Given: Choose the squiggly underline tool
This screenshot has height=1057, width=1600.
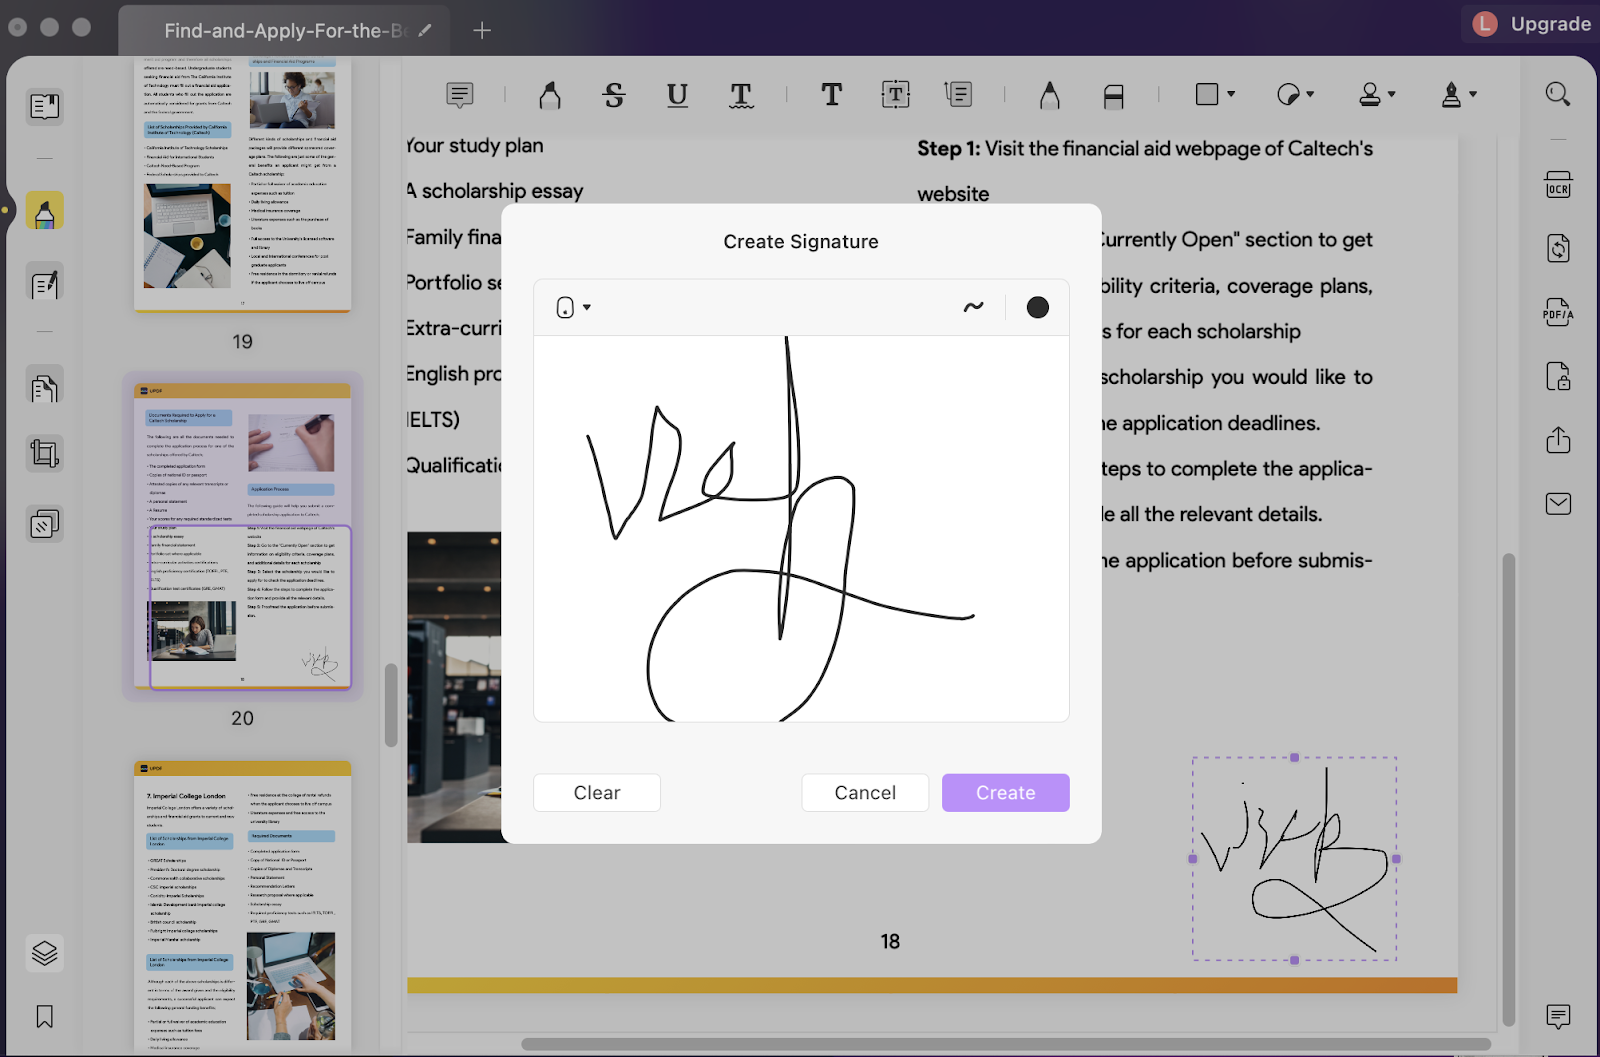Looking at the screenshot, I should click(x=741, y=95).
